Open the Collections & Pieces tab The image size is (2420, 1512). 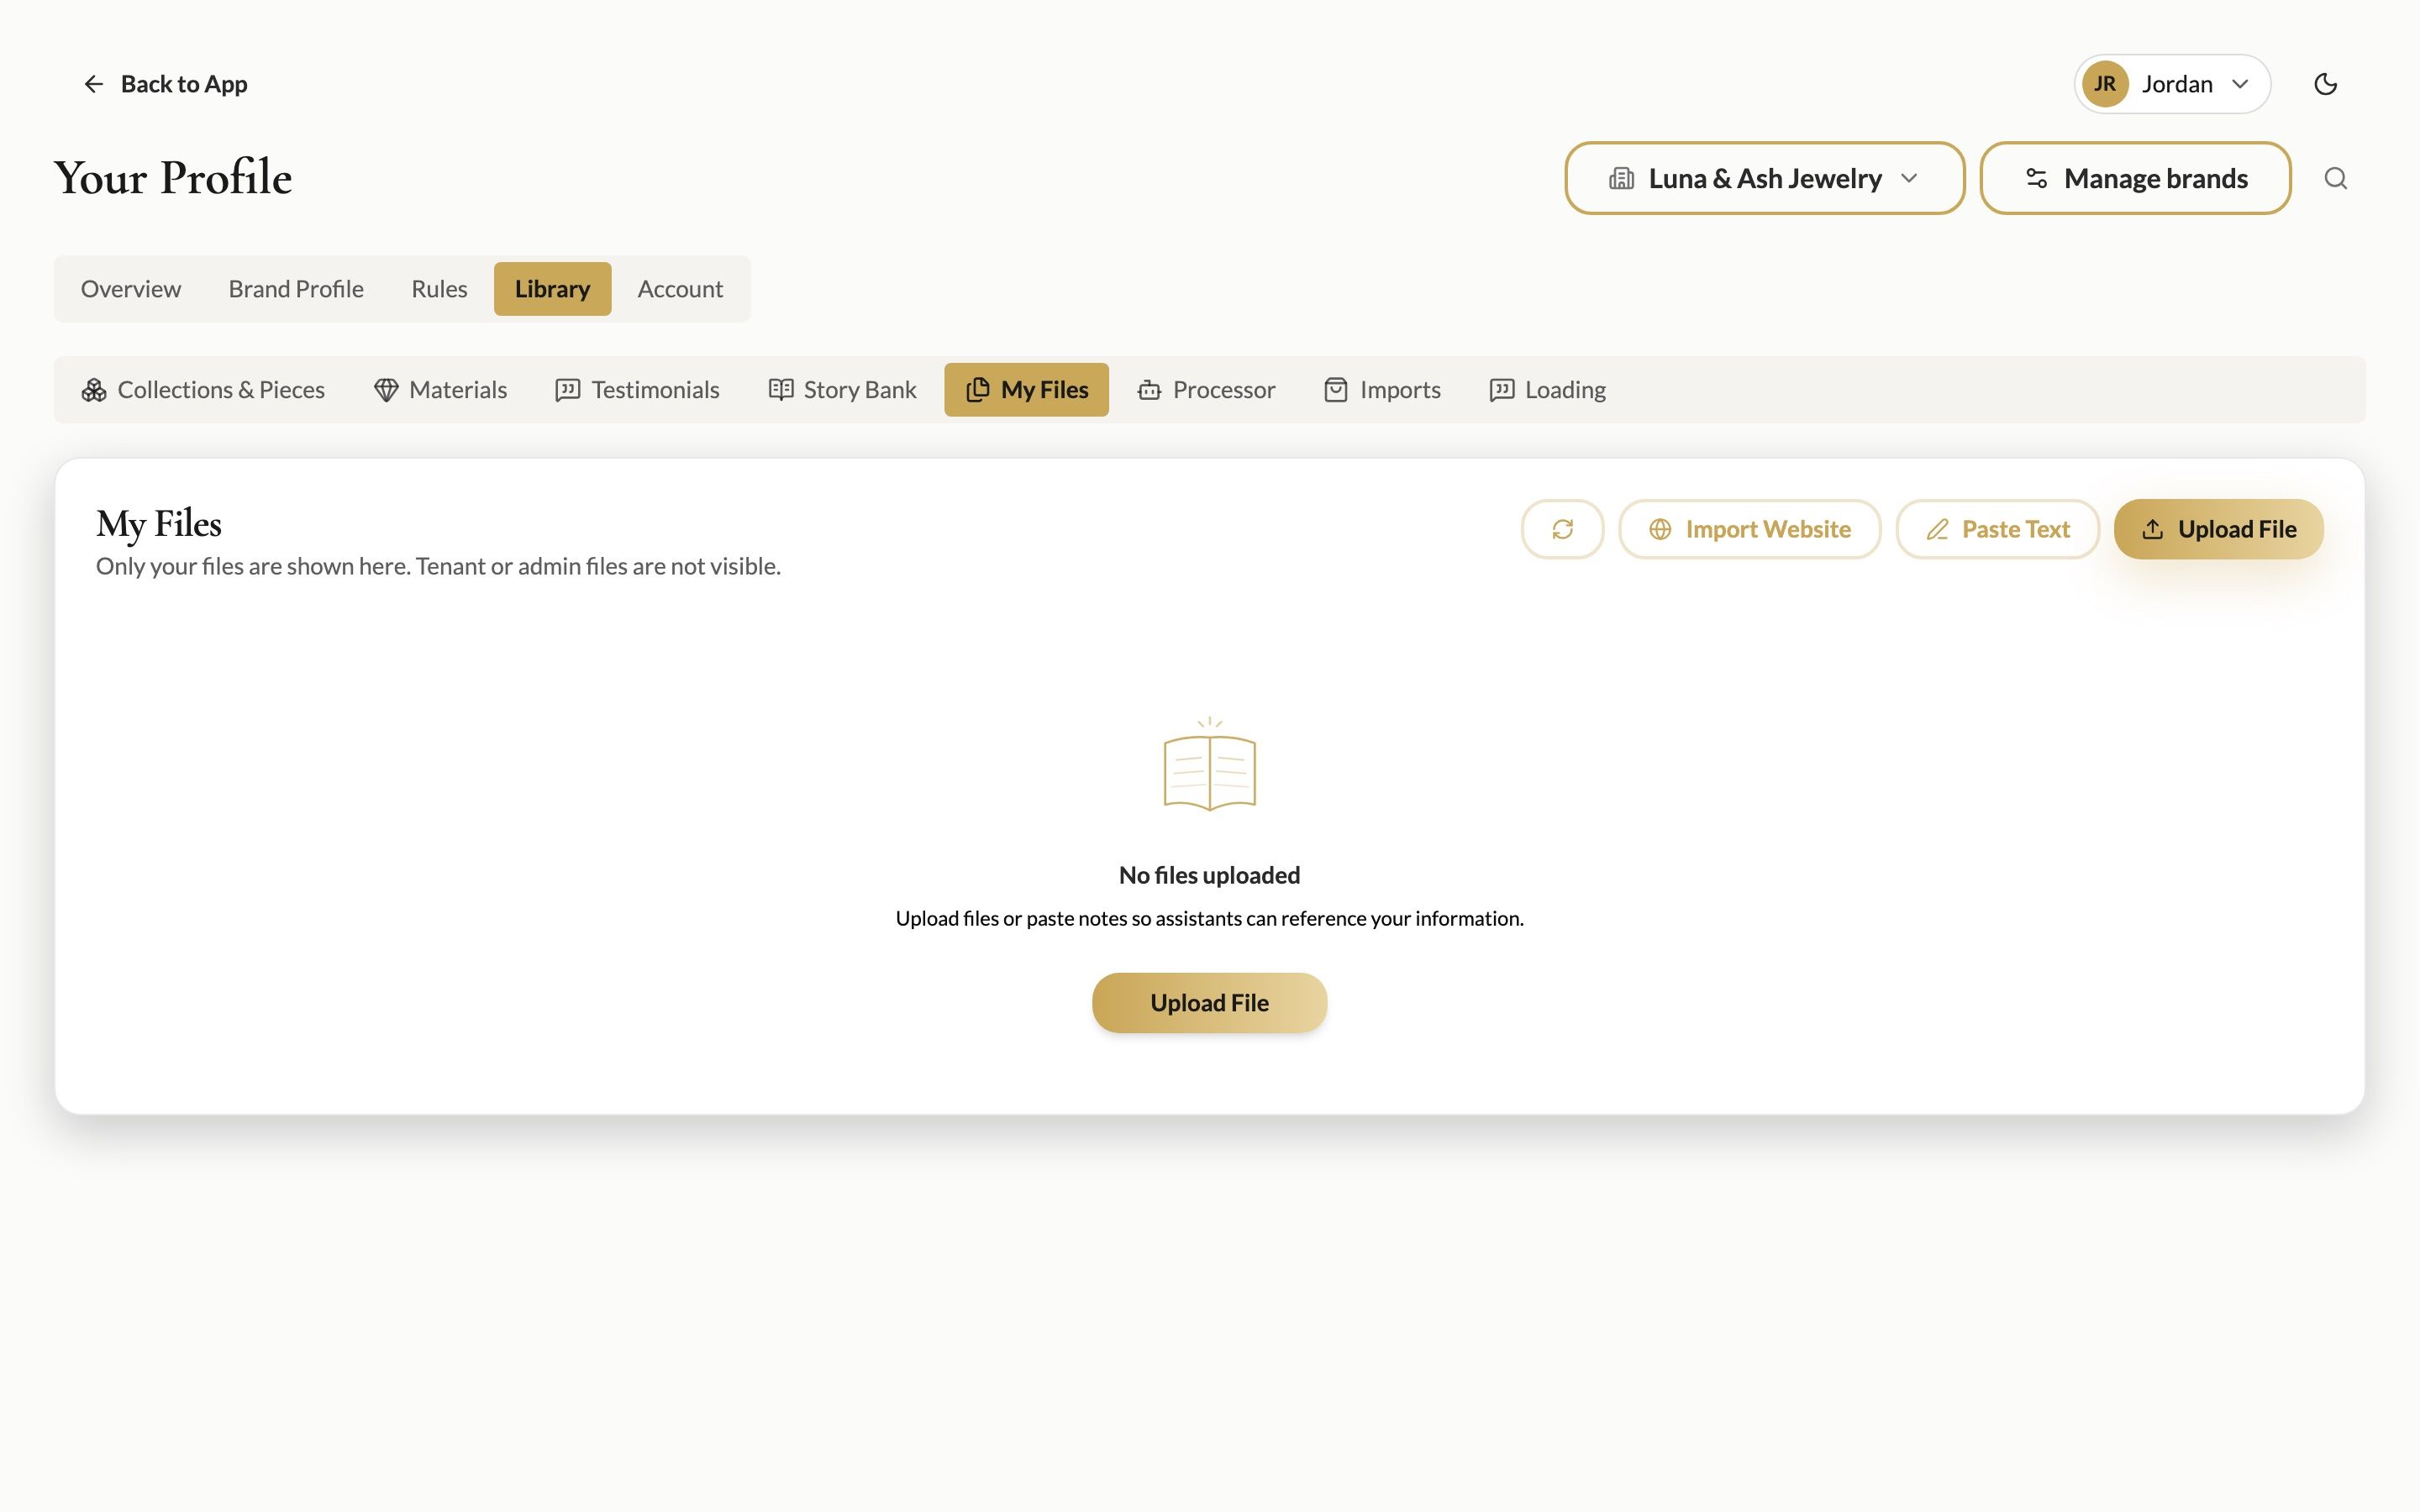pos(203,390)
